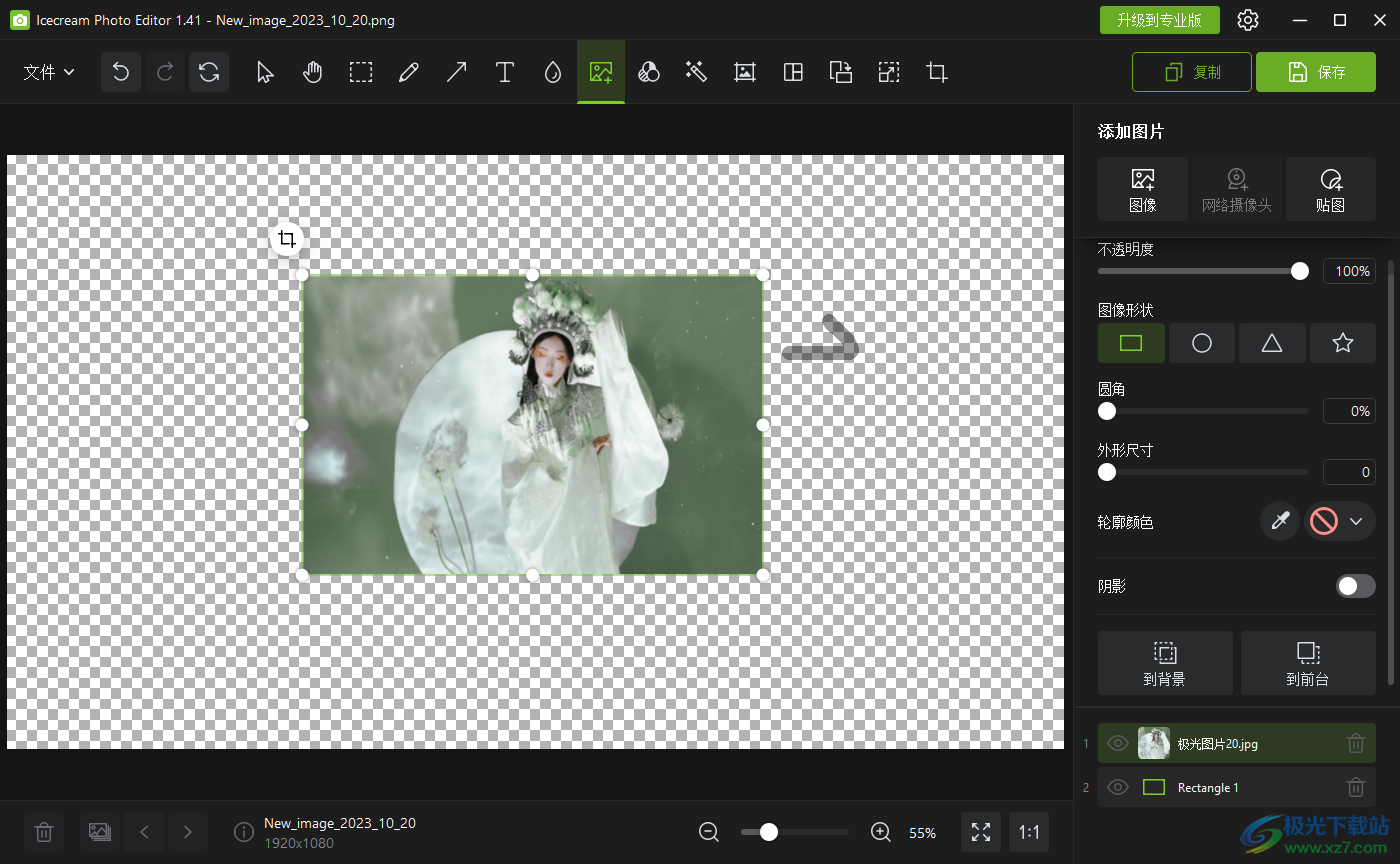Go to the next image
The width and height of the screenshot is (1400, 864).
tap(187, 832)
